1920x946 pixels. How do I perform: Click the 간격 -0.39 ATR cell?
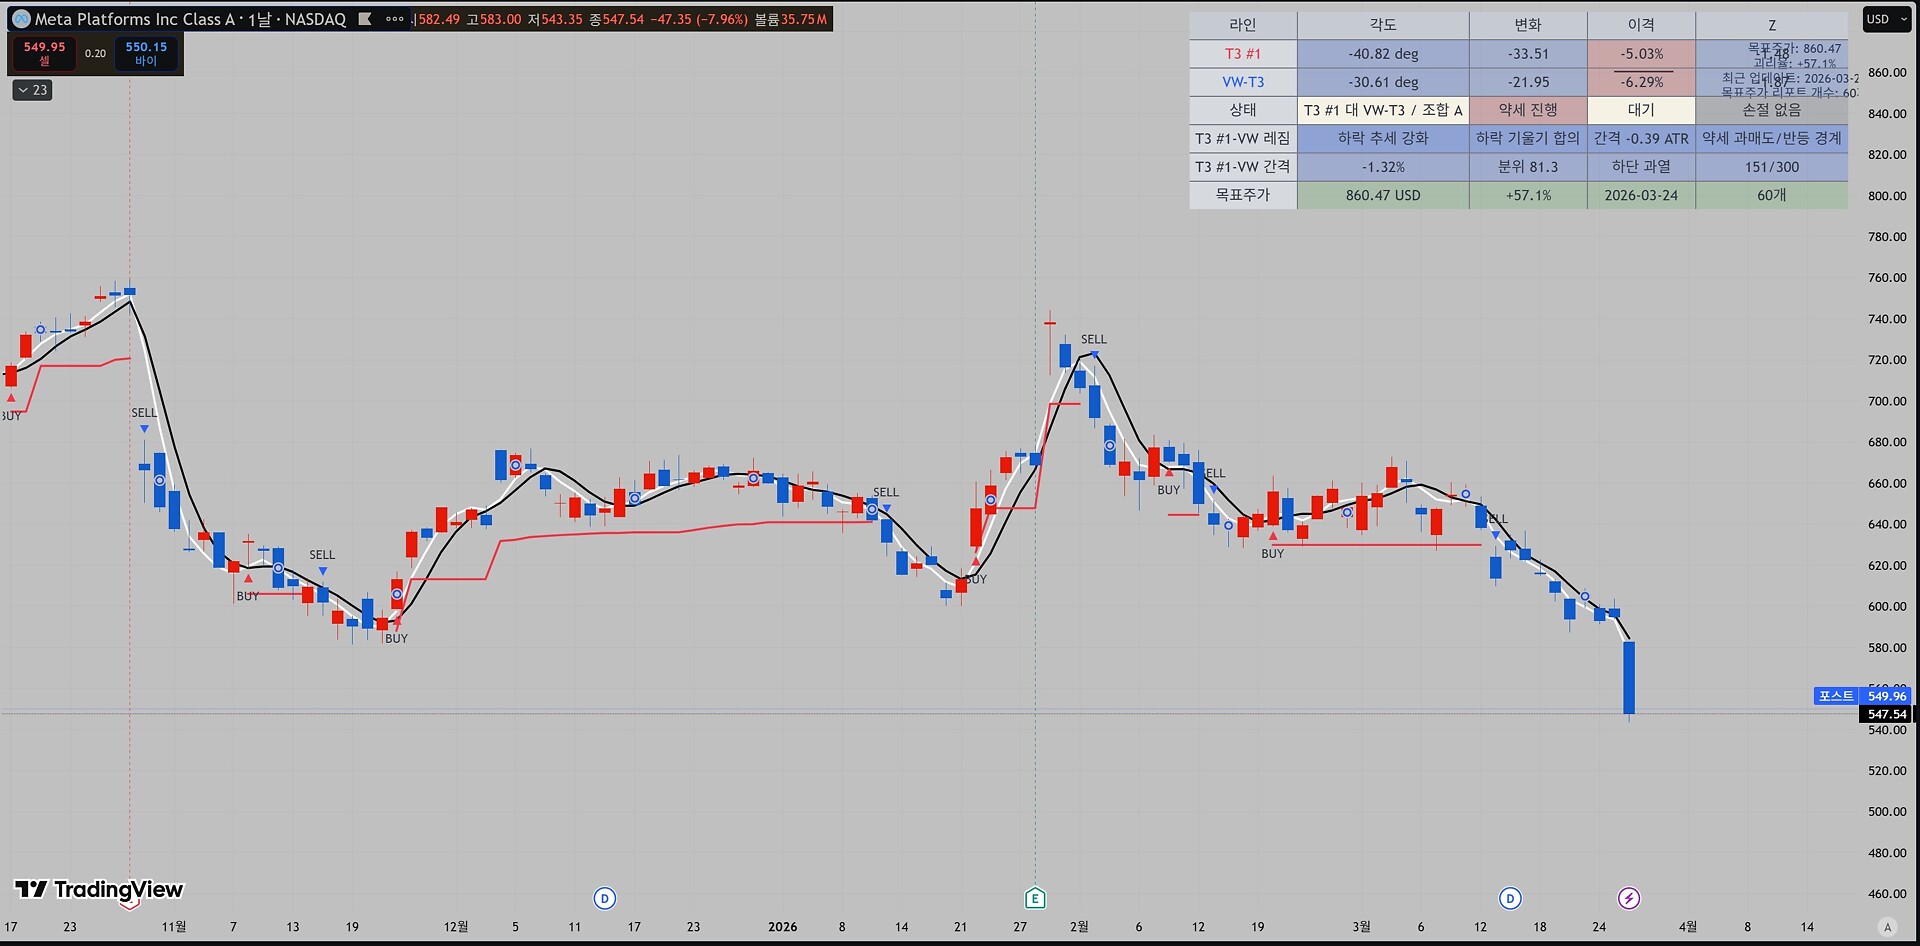click(x=1641, y=138)
